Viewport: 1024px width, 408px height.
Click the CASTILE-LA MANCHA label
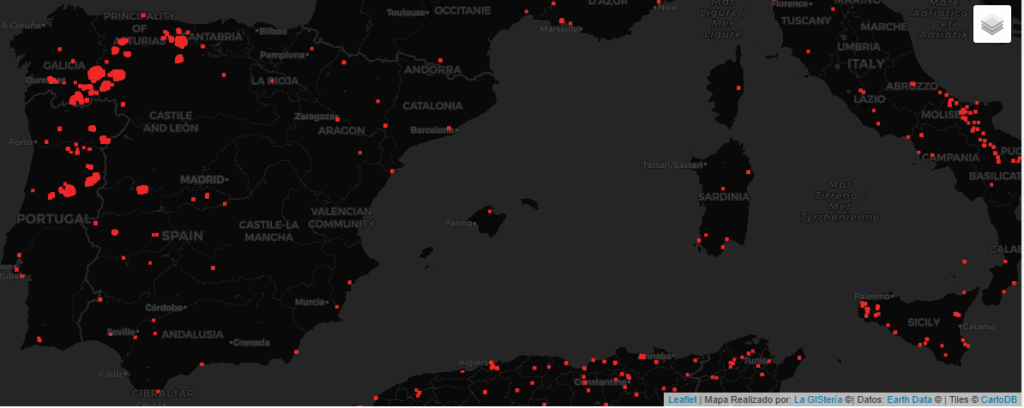coord(269,231)
